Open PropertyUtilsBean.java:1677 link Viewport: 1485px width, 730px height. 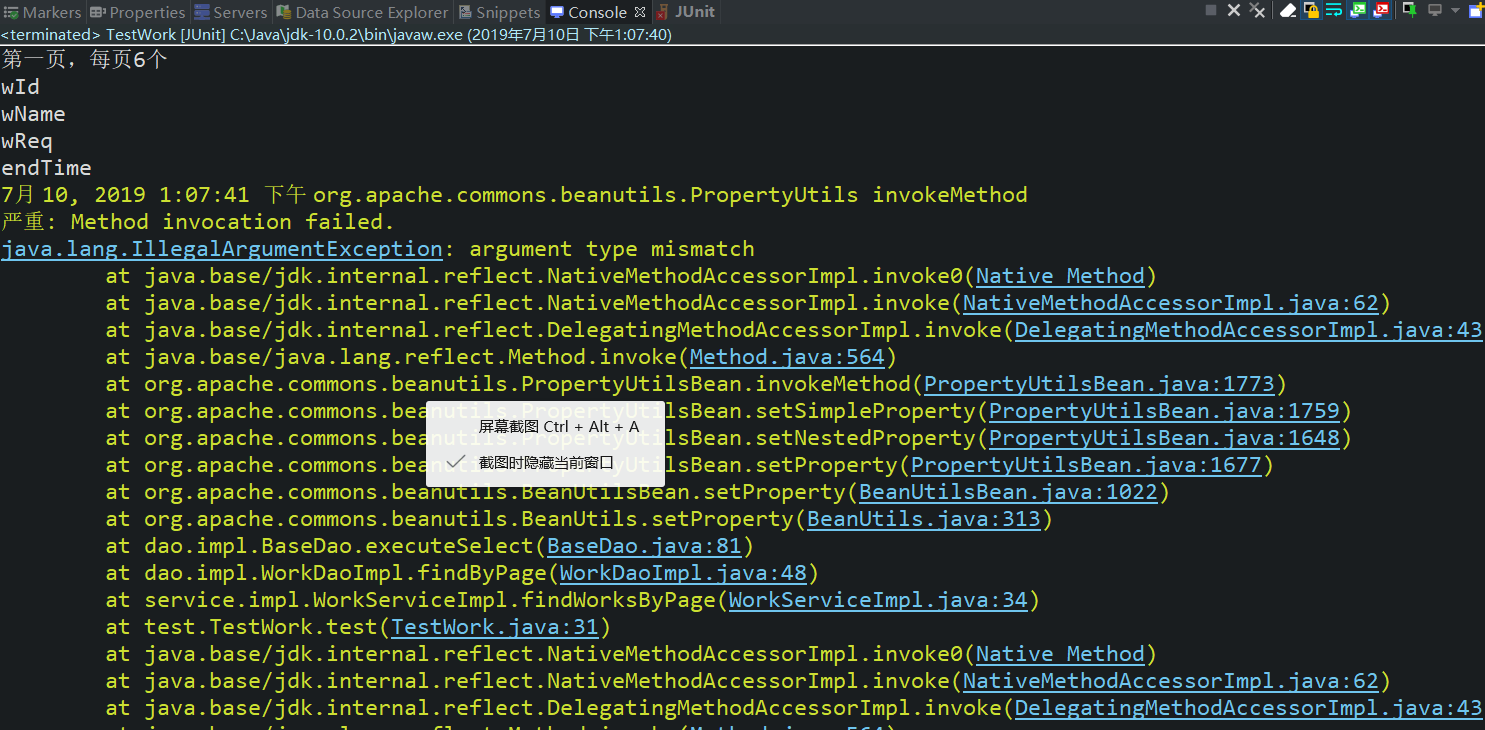pos(1086,465)
